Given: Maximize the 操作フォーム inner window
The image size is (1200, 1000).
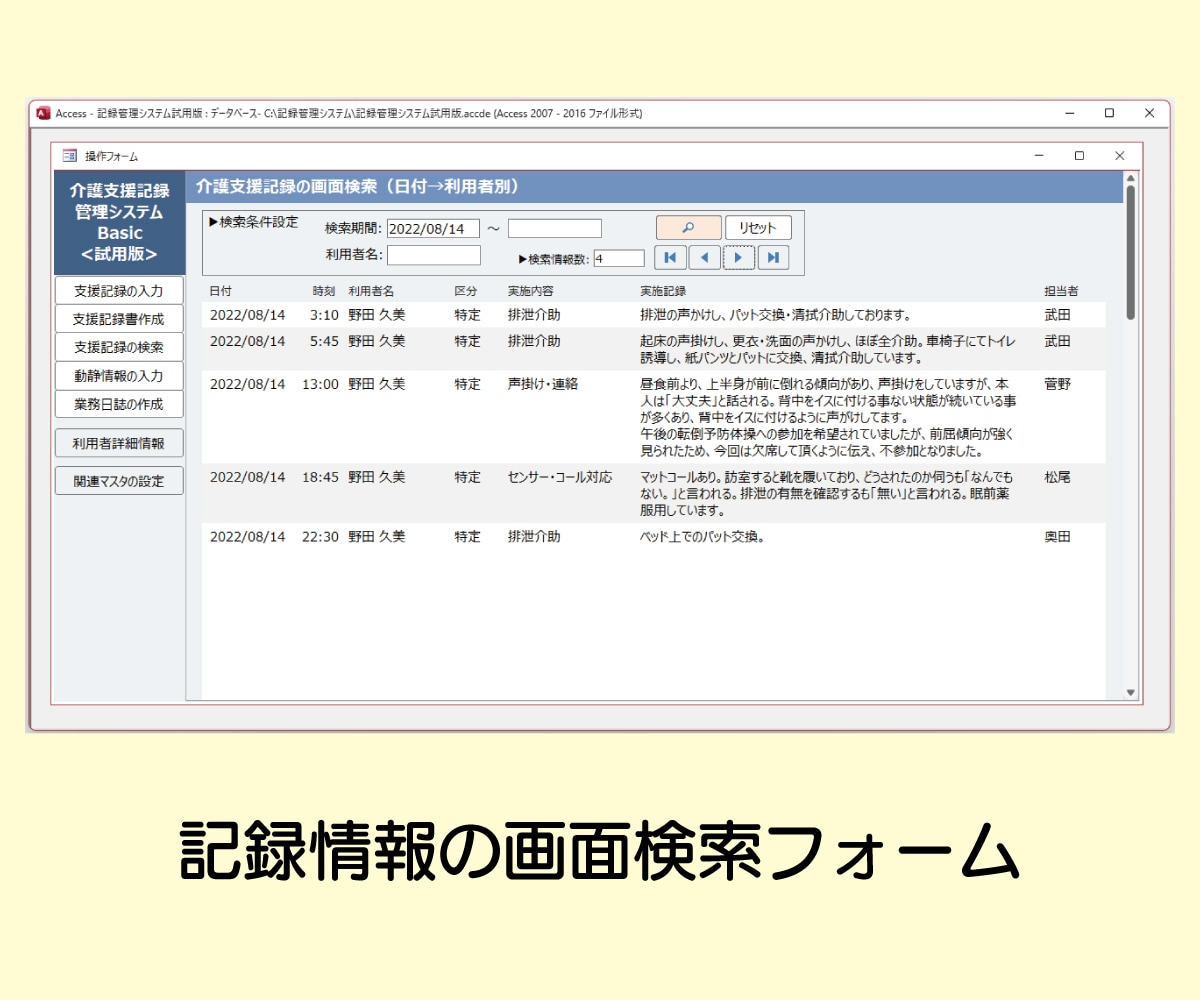Looking at the screenshot, I should click(x=1079, y=156).
